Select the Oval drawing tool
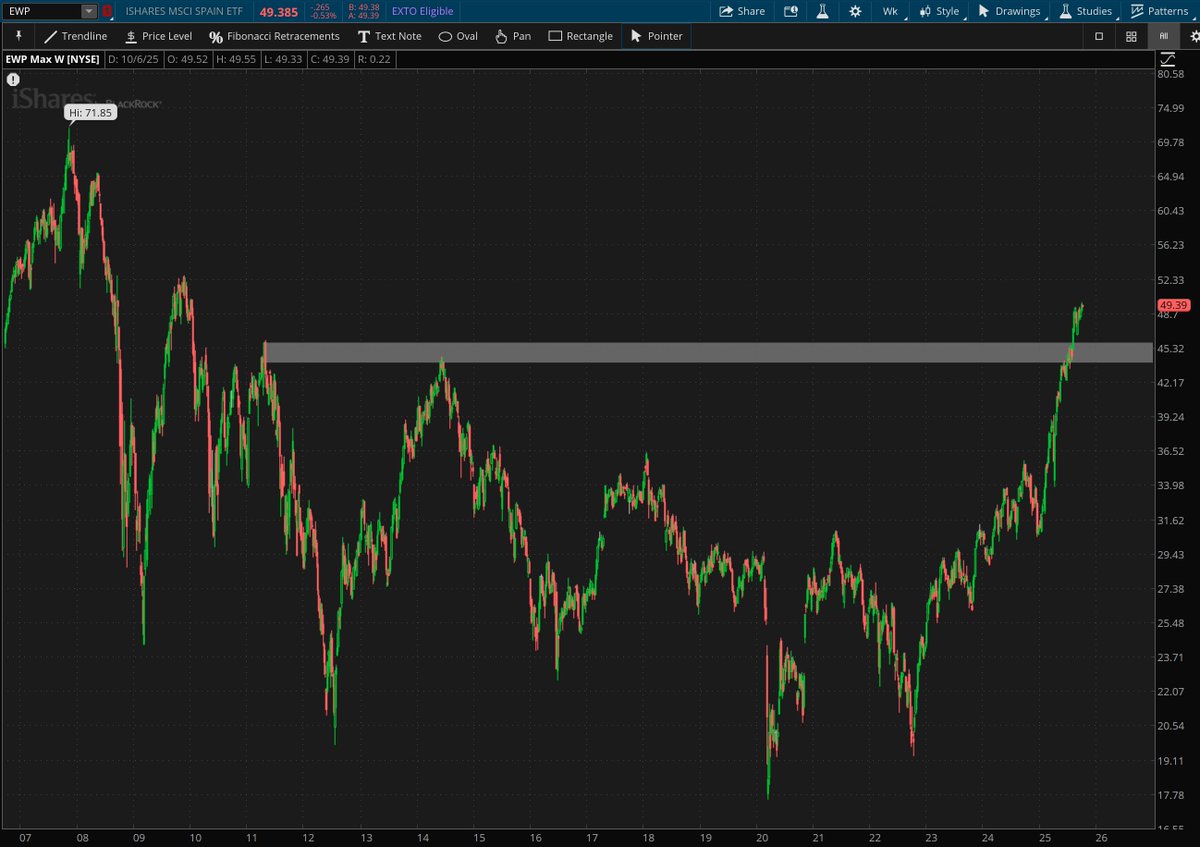Viewport: 1200px width, 847px height. pyautogui.click(x=458, y=36)
